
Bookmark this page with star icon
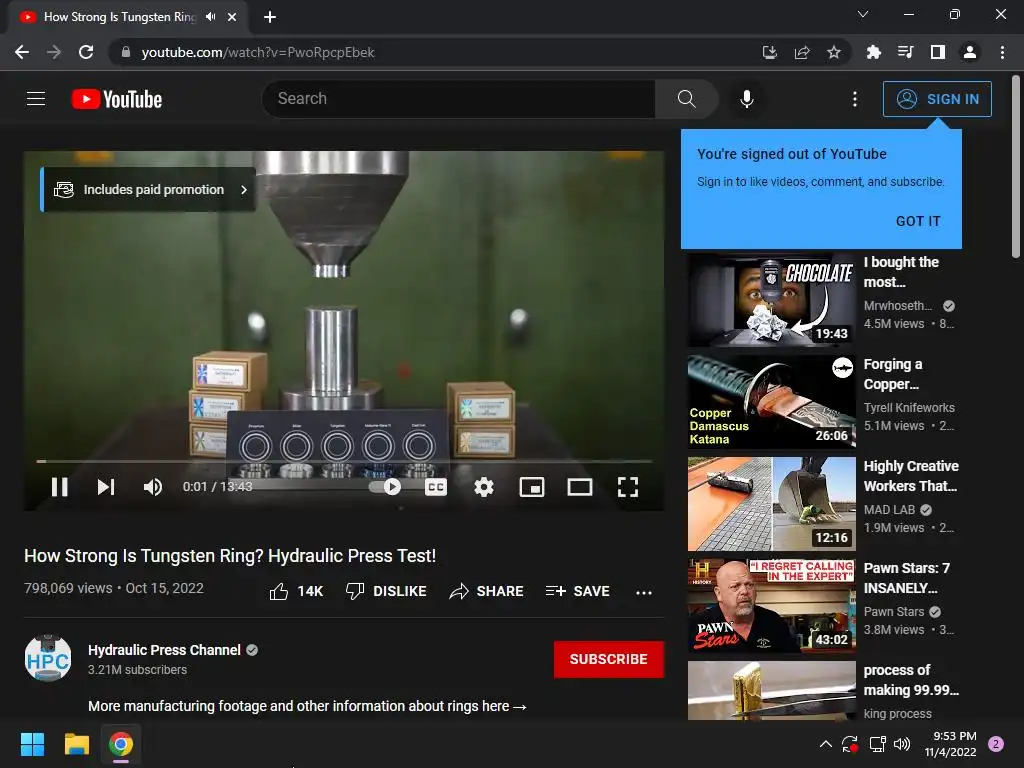pyautogui.click(x=834, y=52)
